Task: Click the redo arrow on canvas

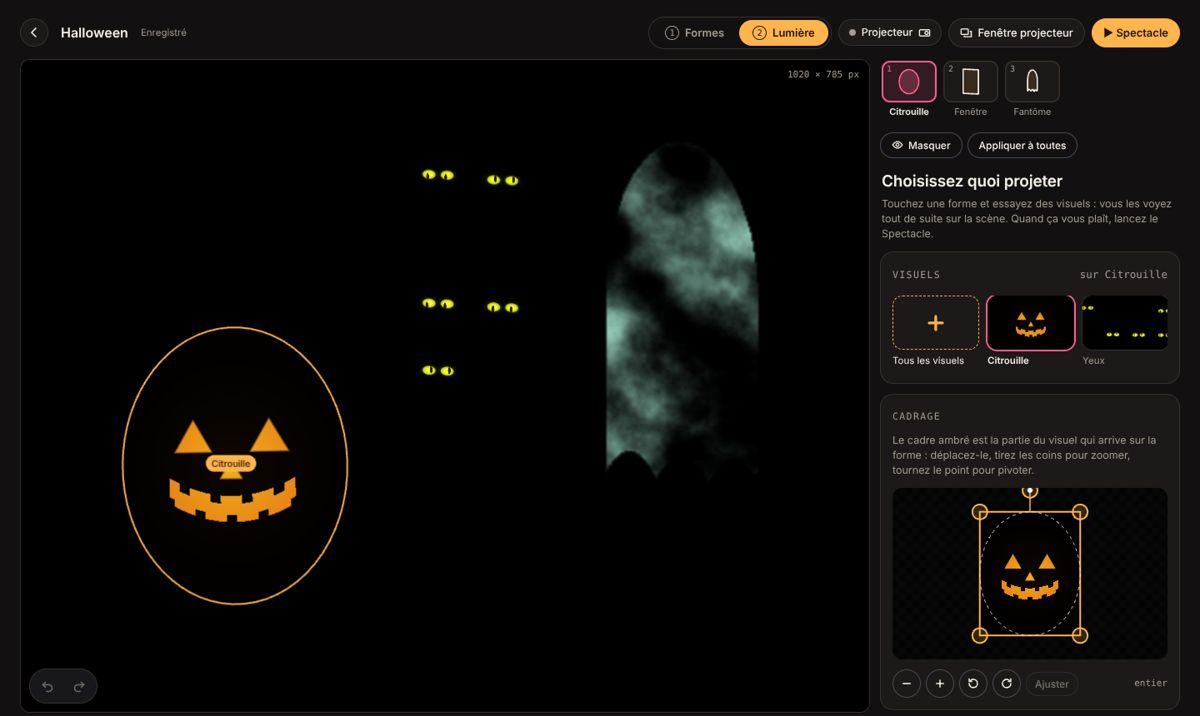Action: (79, 687)
